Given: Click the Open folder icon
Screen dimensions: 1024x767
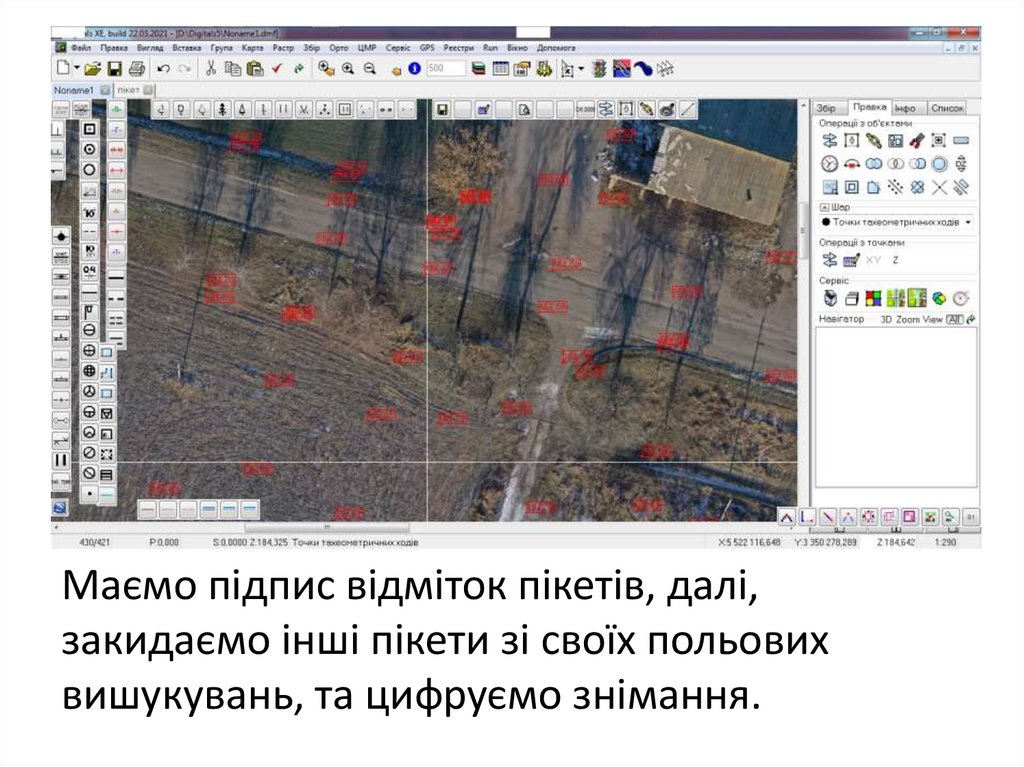Looking at the screenshot, I should tap(92, 68).
